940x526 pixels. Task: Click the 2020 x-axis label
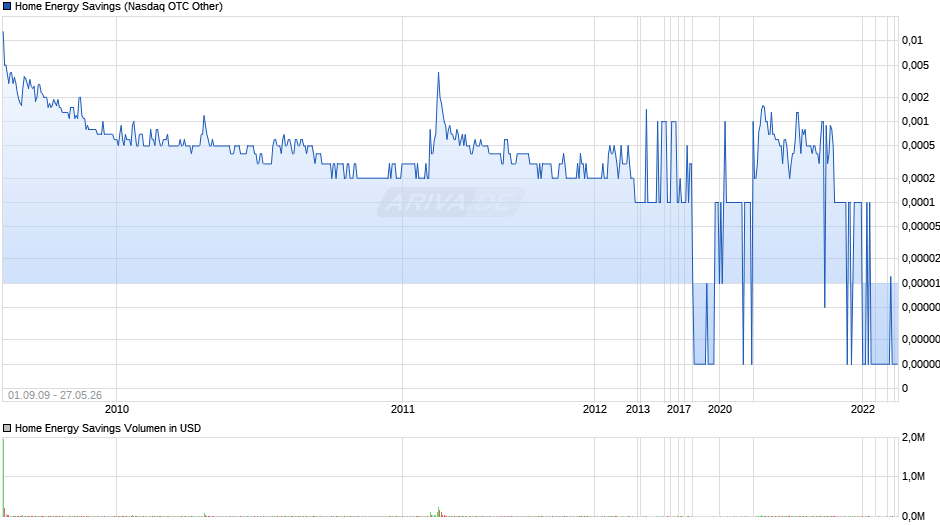click(720, 409)
